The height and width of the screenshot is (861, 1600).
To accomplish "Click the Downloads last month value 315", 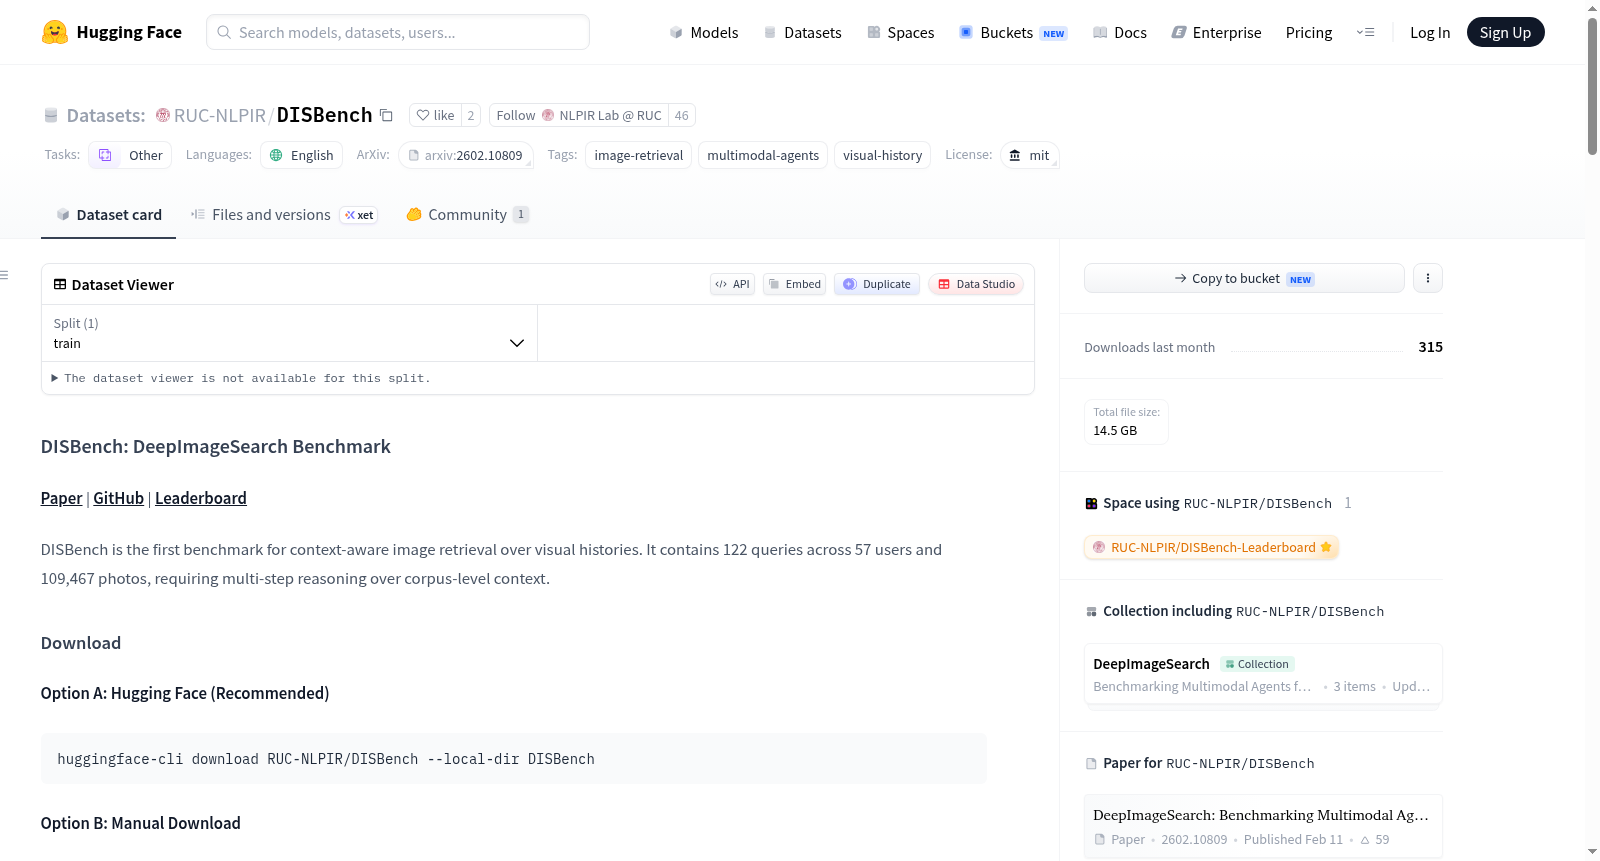I will point(1431,347).
